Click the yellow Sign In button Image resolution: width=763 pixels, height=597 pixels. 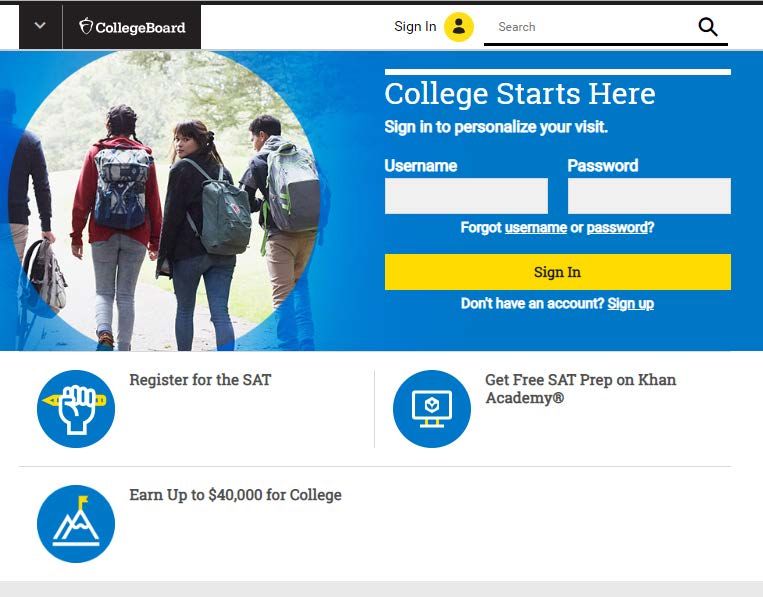click(x=558, y=272)
